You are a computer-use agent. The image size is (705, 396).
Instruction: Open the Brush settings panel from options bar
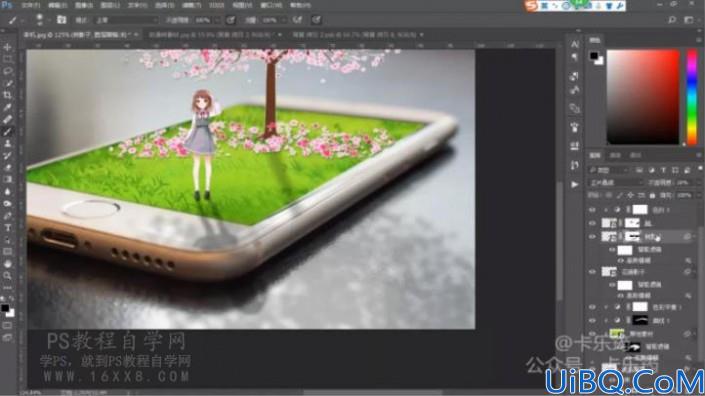[x=62, y=20]
